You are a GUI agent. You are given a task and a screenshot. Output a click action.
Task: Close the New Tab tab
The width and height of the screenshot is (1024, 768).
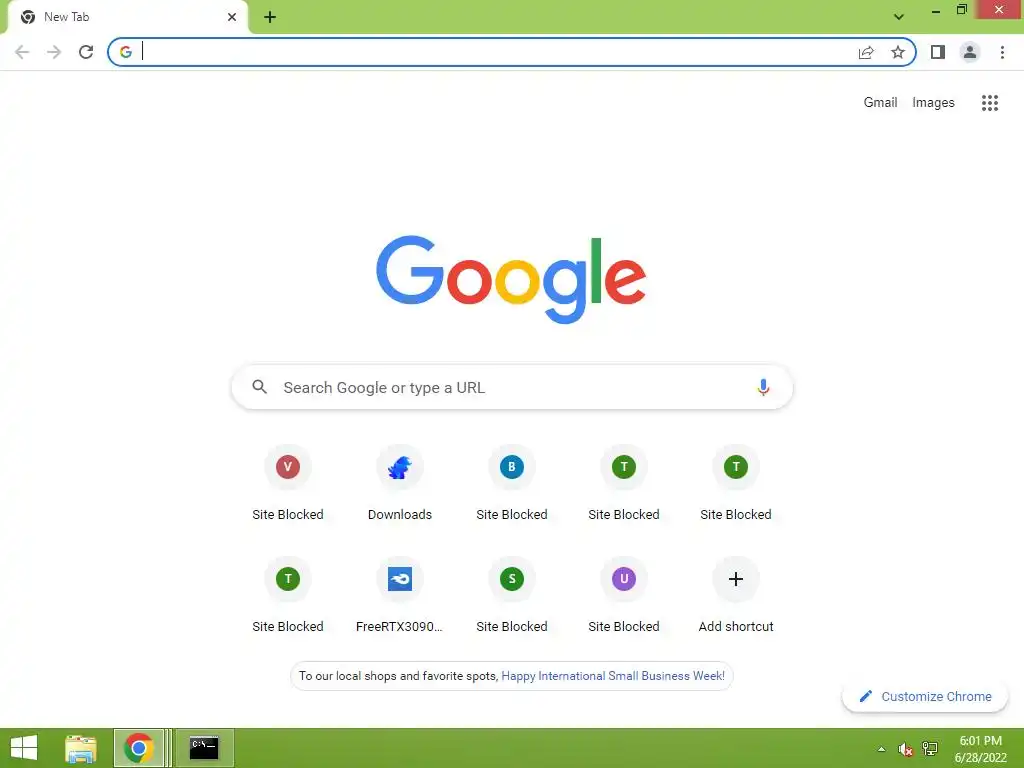click(x=232, y=17)
